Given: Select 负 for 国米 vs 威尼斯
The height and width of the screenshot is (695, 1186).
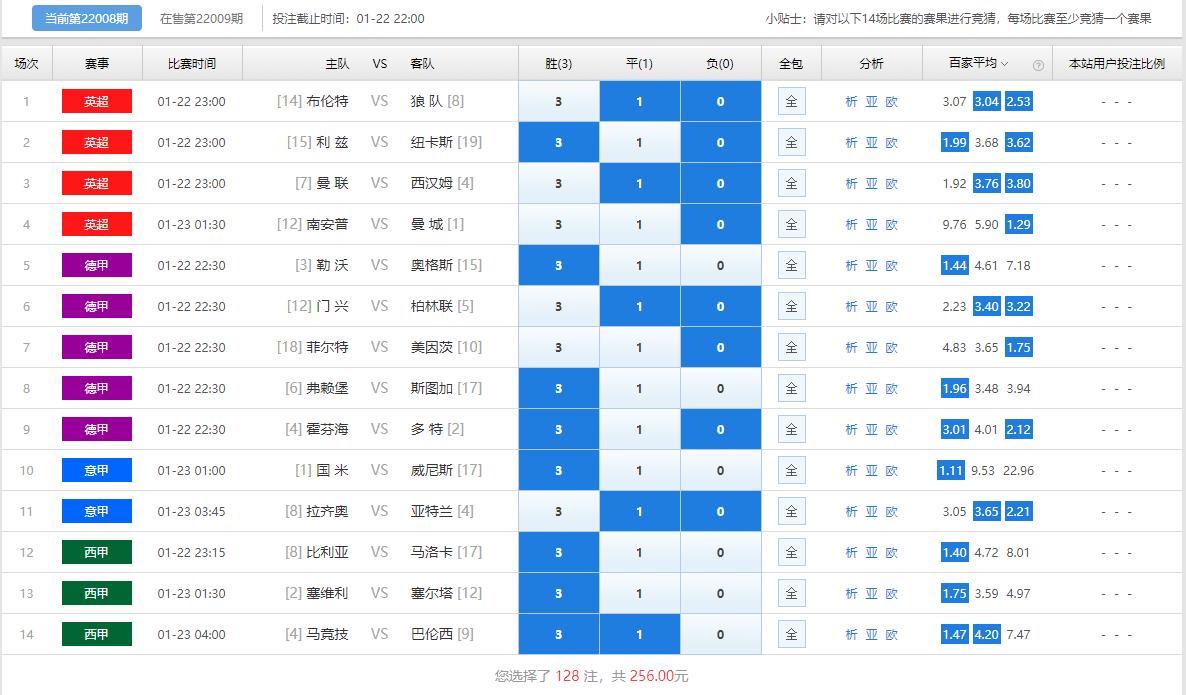Looking at the screenshot, I should pyautogui.click(x=720, y=470).
